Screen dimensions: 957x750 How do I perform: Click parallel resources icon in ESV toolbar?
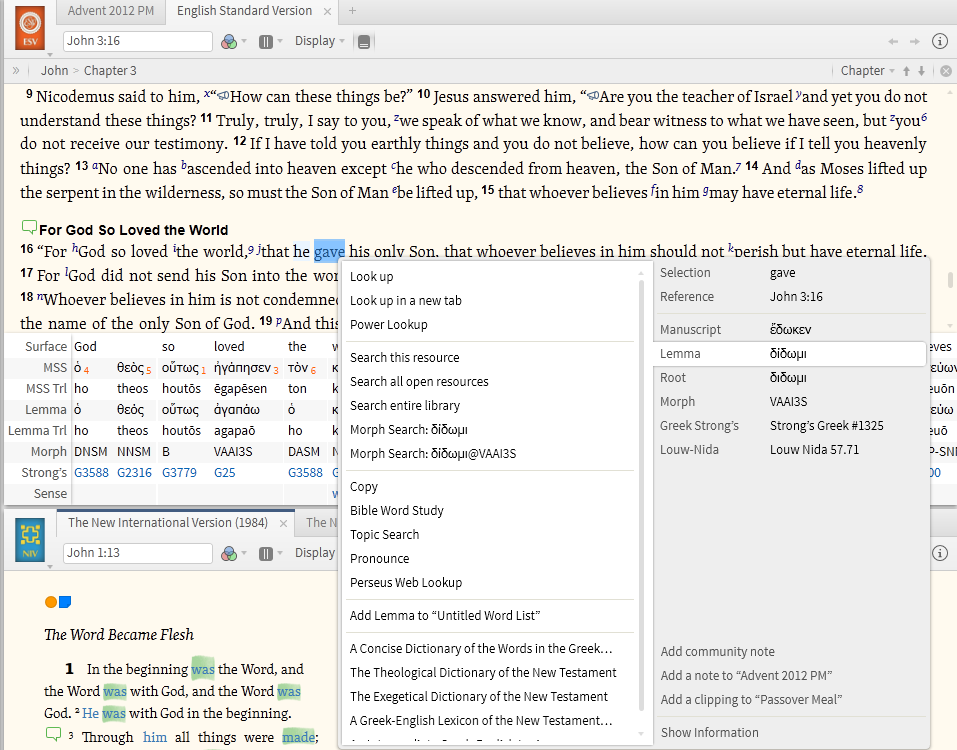click(265, 41)
